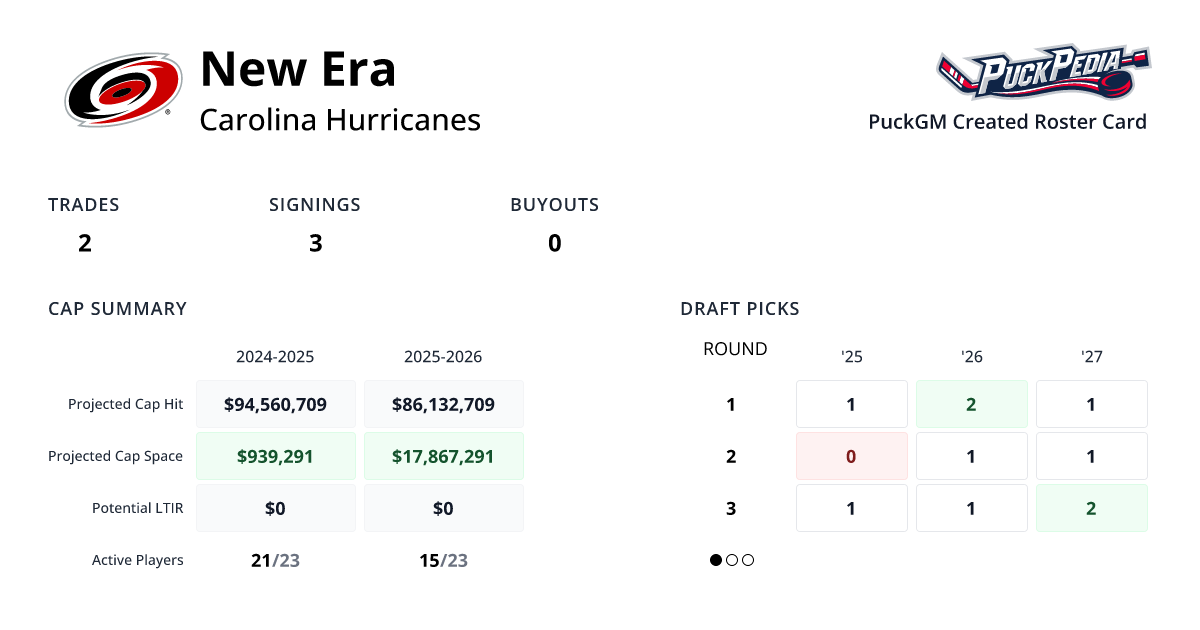
Task: Click the green round 1 '26 pick cell
Action: (971, 404)
